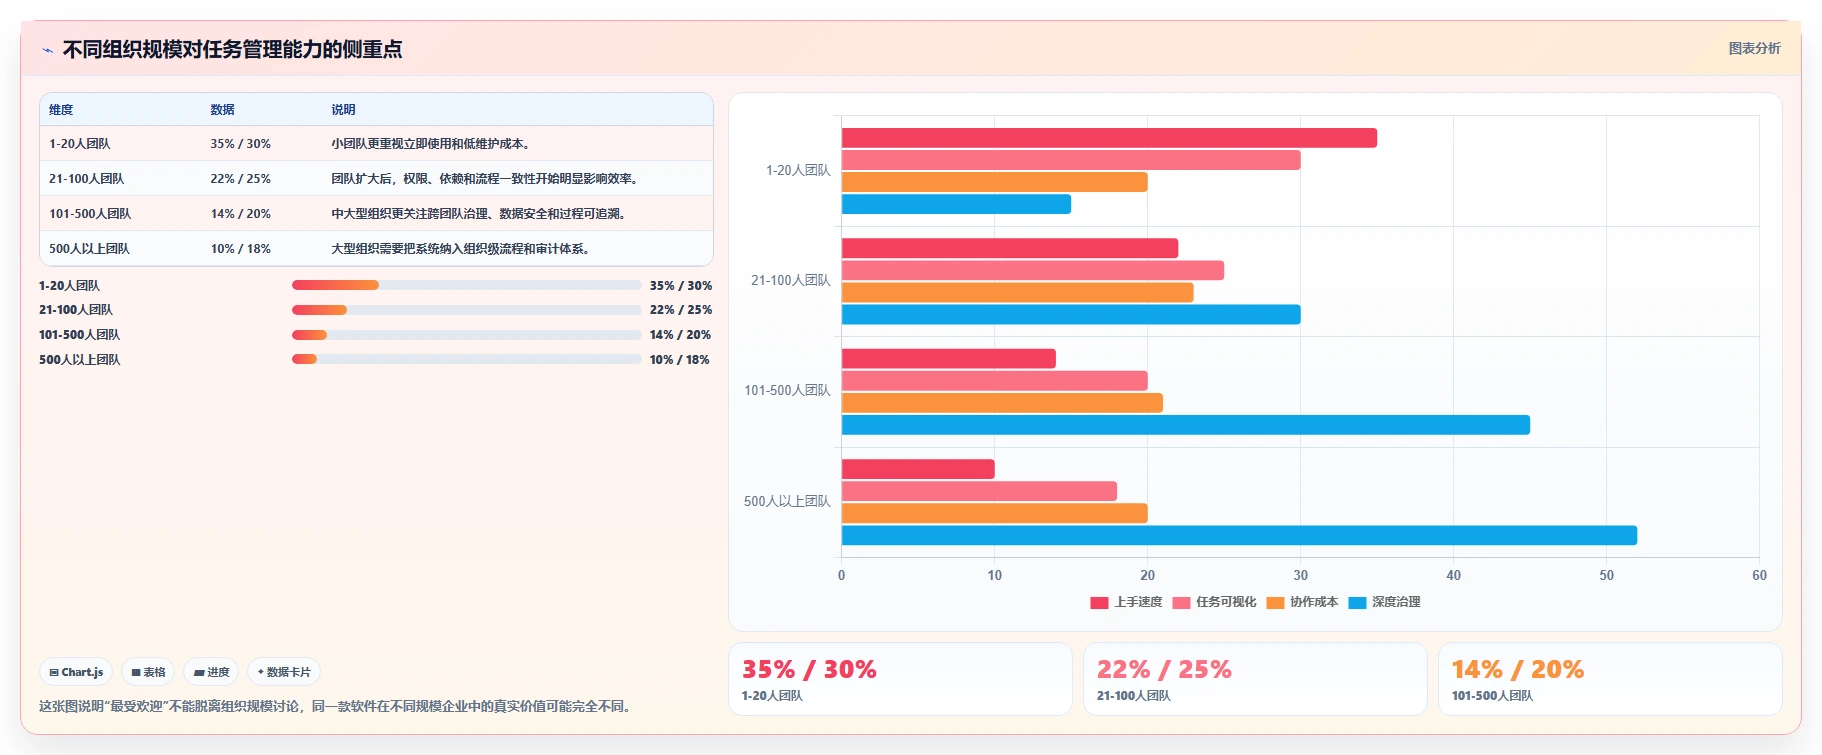Click the 深度治理 bar for 101-500人团队
The image size is (1822, 755).
coord(1186,425)
